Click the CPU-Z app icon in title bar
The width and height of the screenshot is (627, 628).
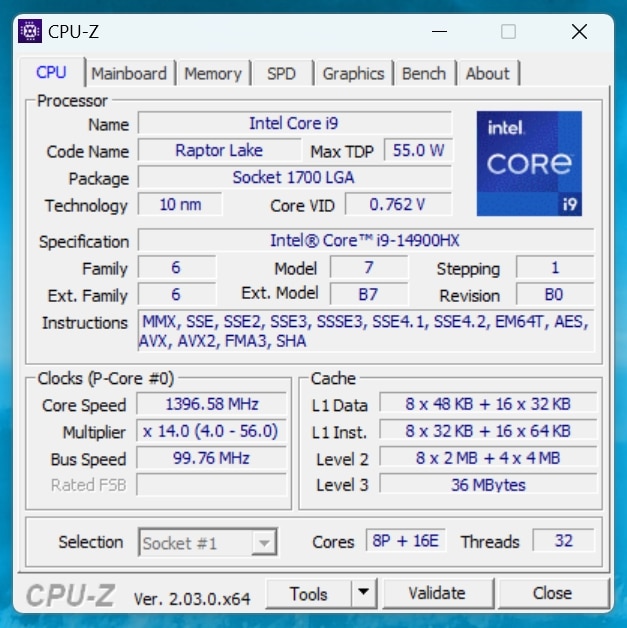(x=30, y=31)
